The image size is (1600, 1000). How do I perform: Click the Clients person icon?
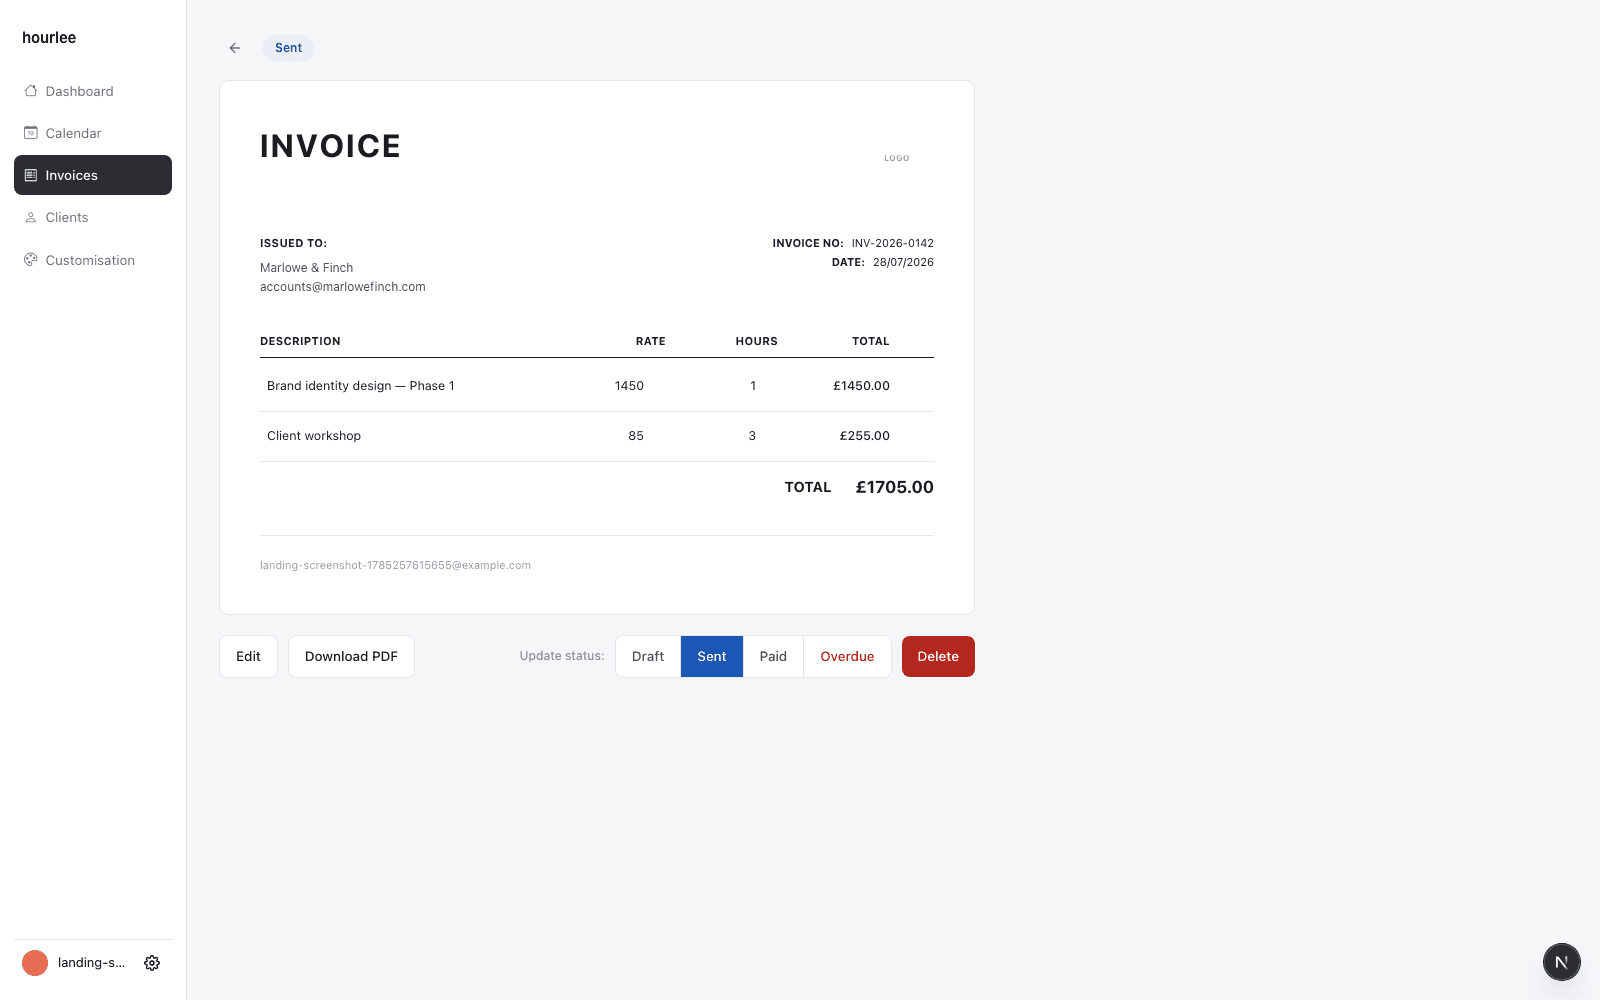(31, 217)
